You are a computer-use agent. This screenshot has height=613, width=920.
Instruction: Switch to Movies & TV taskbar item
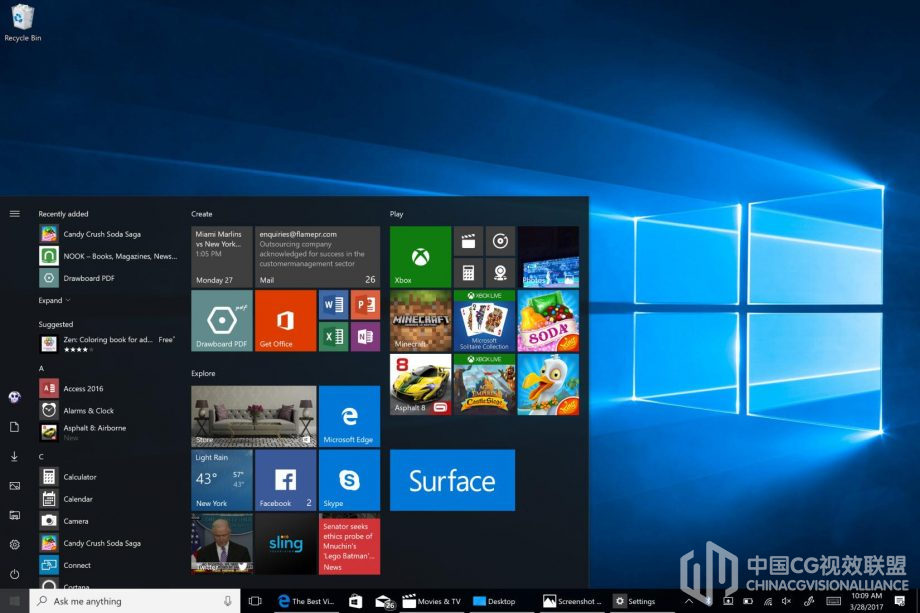point(431,601)
